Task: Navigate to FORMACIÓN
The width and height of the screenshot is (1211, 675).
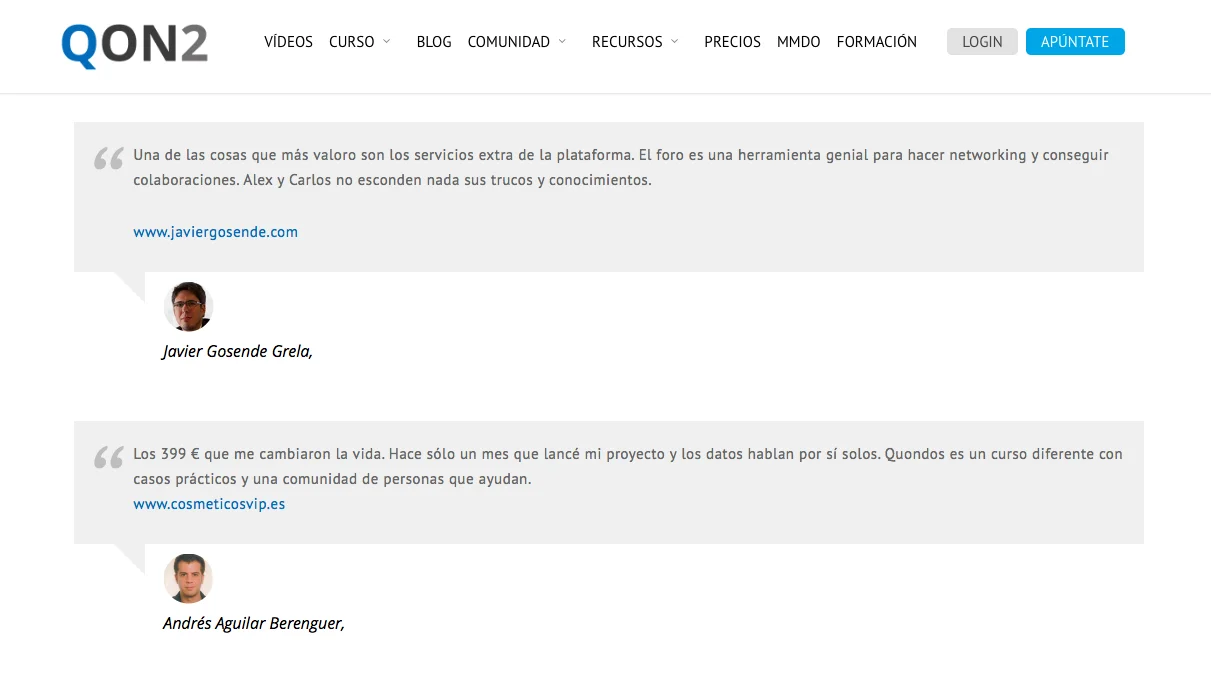Action: 876,42
